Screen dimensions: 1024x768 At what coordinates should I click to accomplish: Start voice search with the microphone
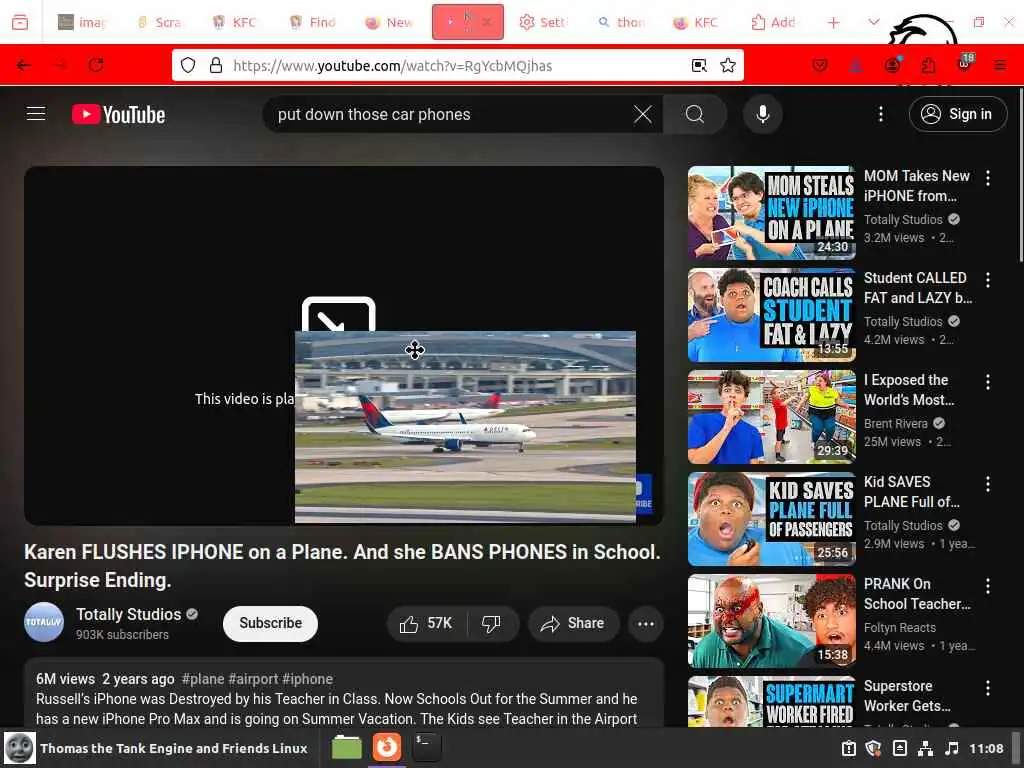762,114
